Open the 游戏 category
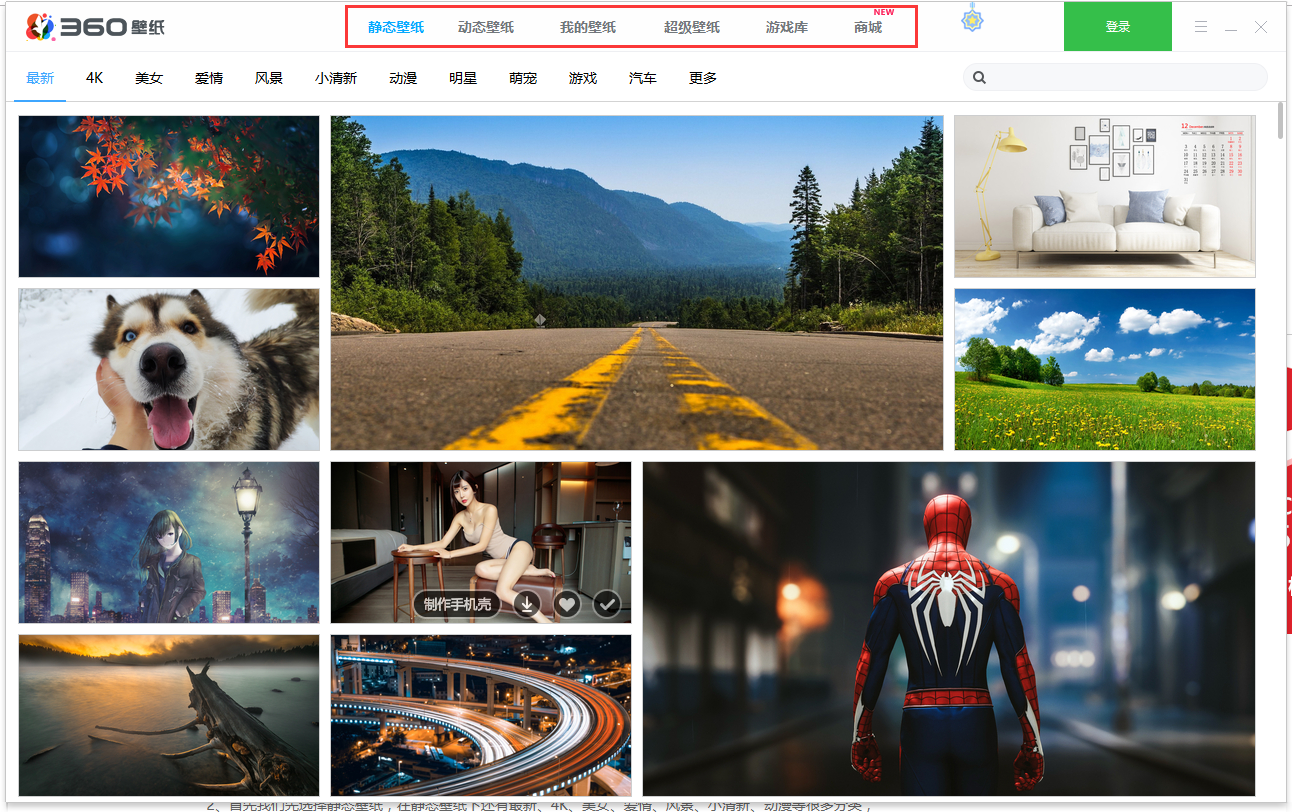The image size is (1292, 812). click(583, 78)
